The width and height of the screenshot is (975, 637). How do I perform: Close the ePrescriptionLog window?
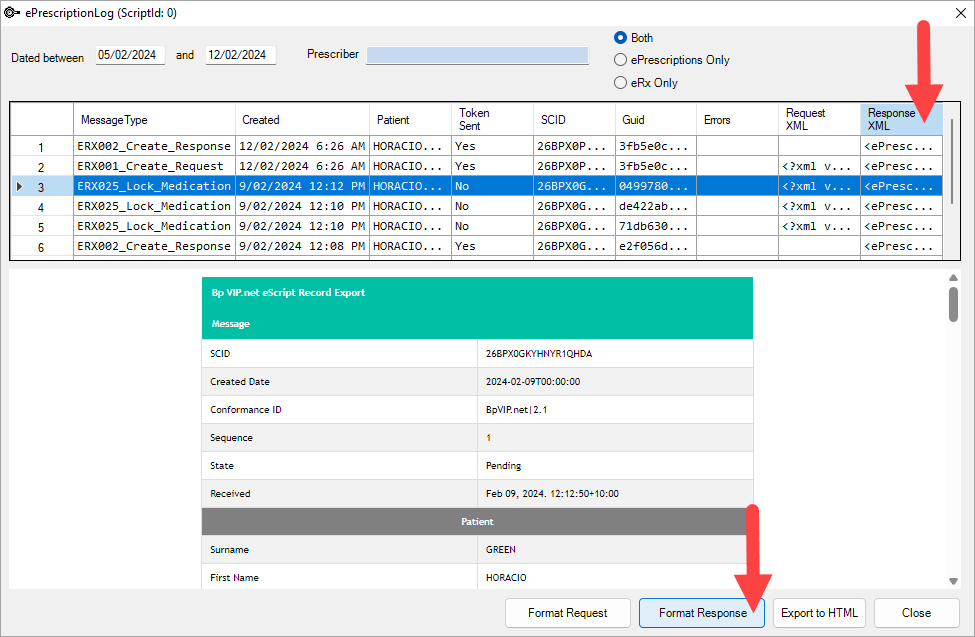point(961,13)
